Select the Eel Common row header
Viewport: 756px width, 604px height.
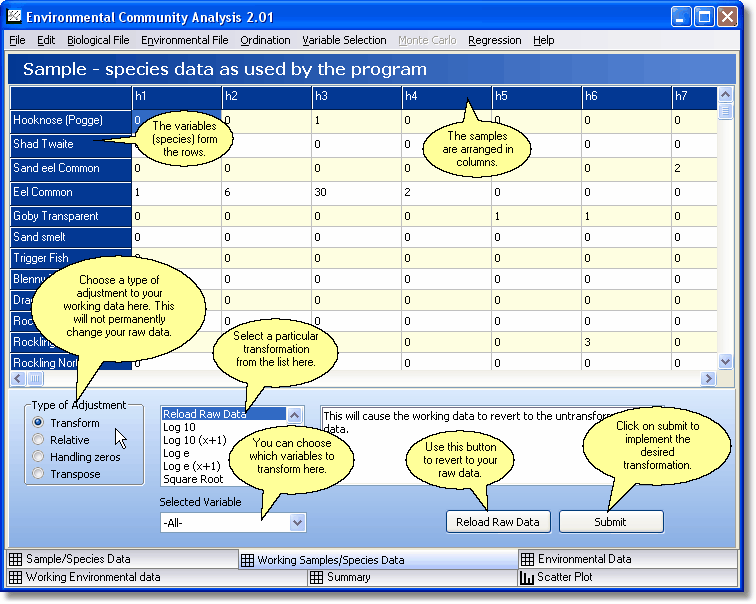click(71, 193)
